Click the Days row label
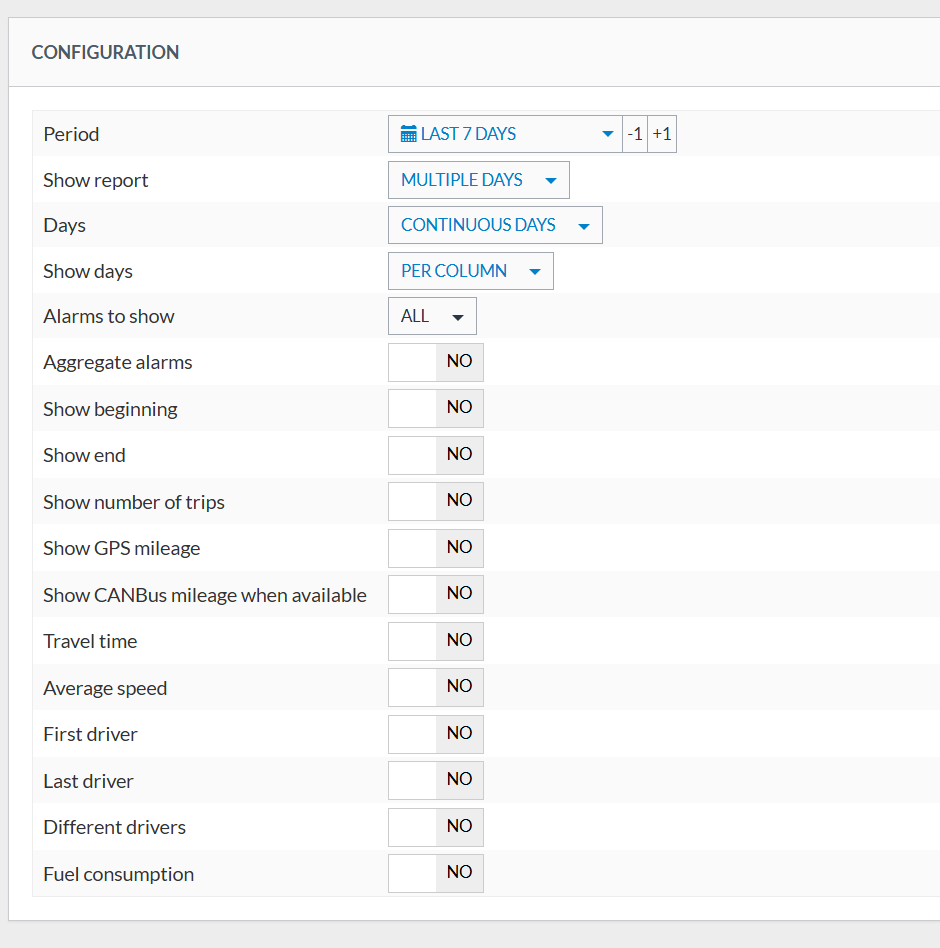Viewport: 940px width, 948px height. pyautogui.click(x=65, y=226)
